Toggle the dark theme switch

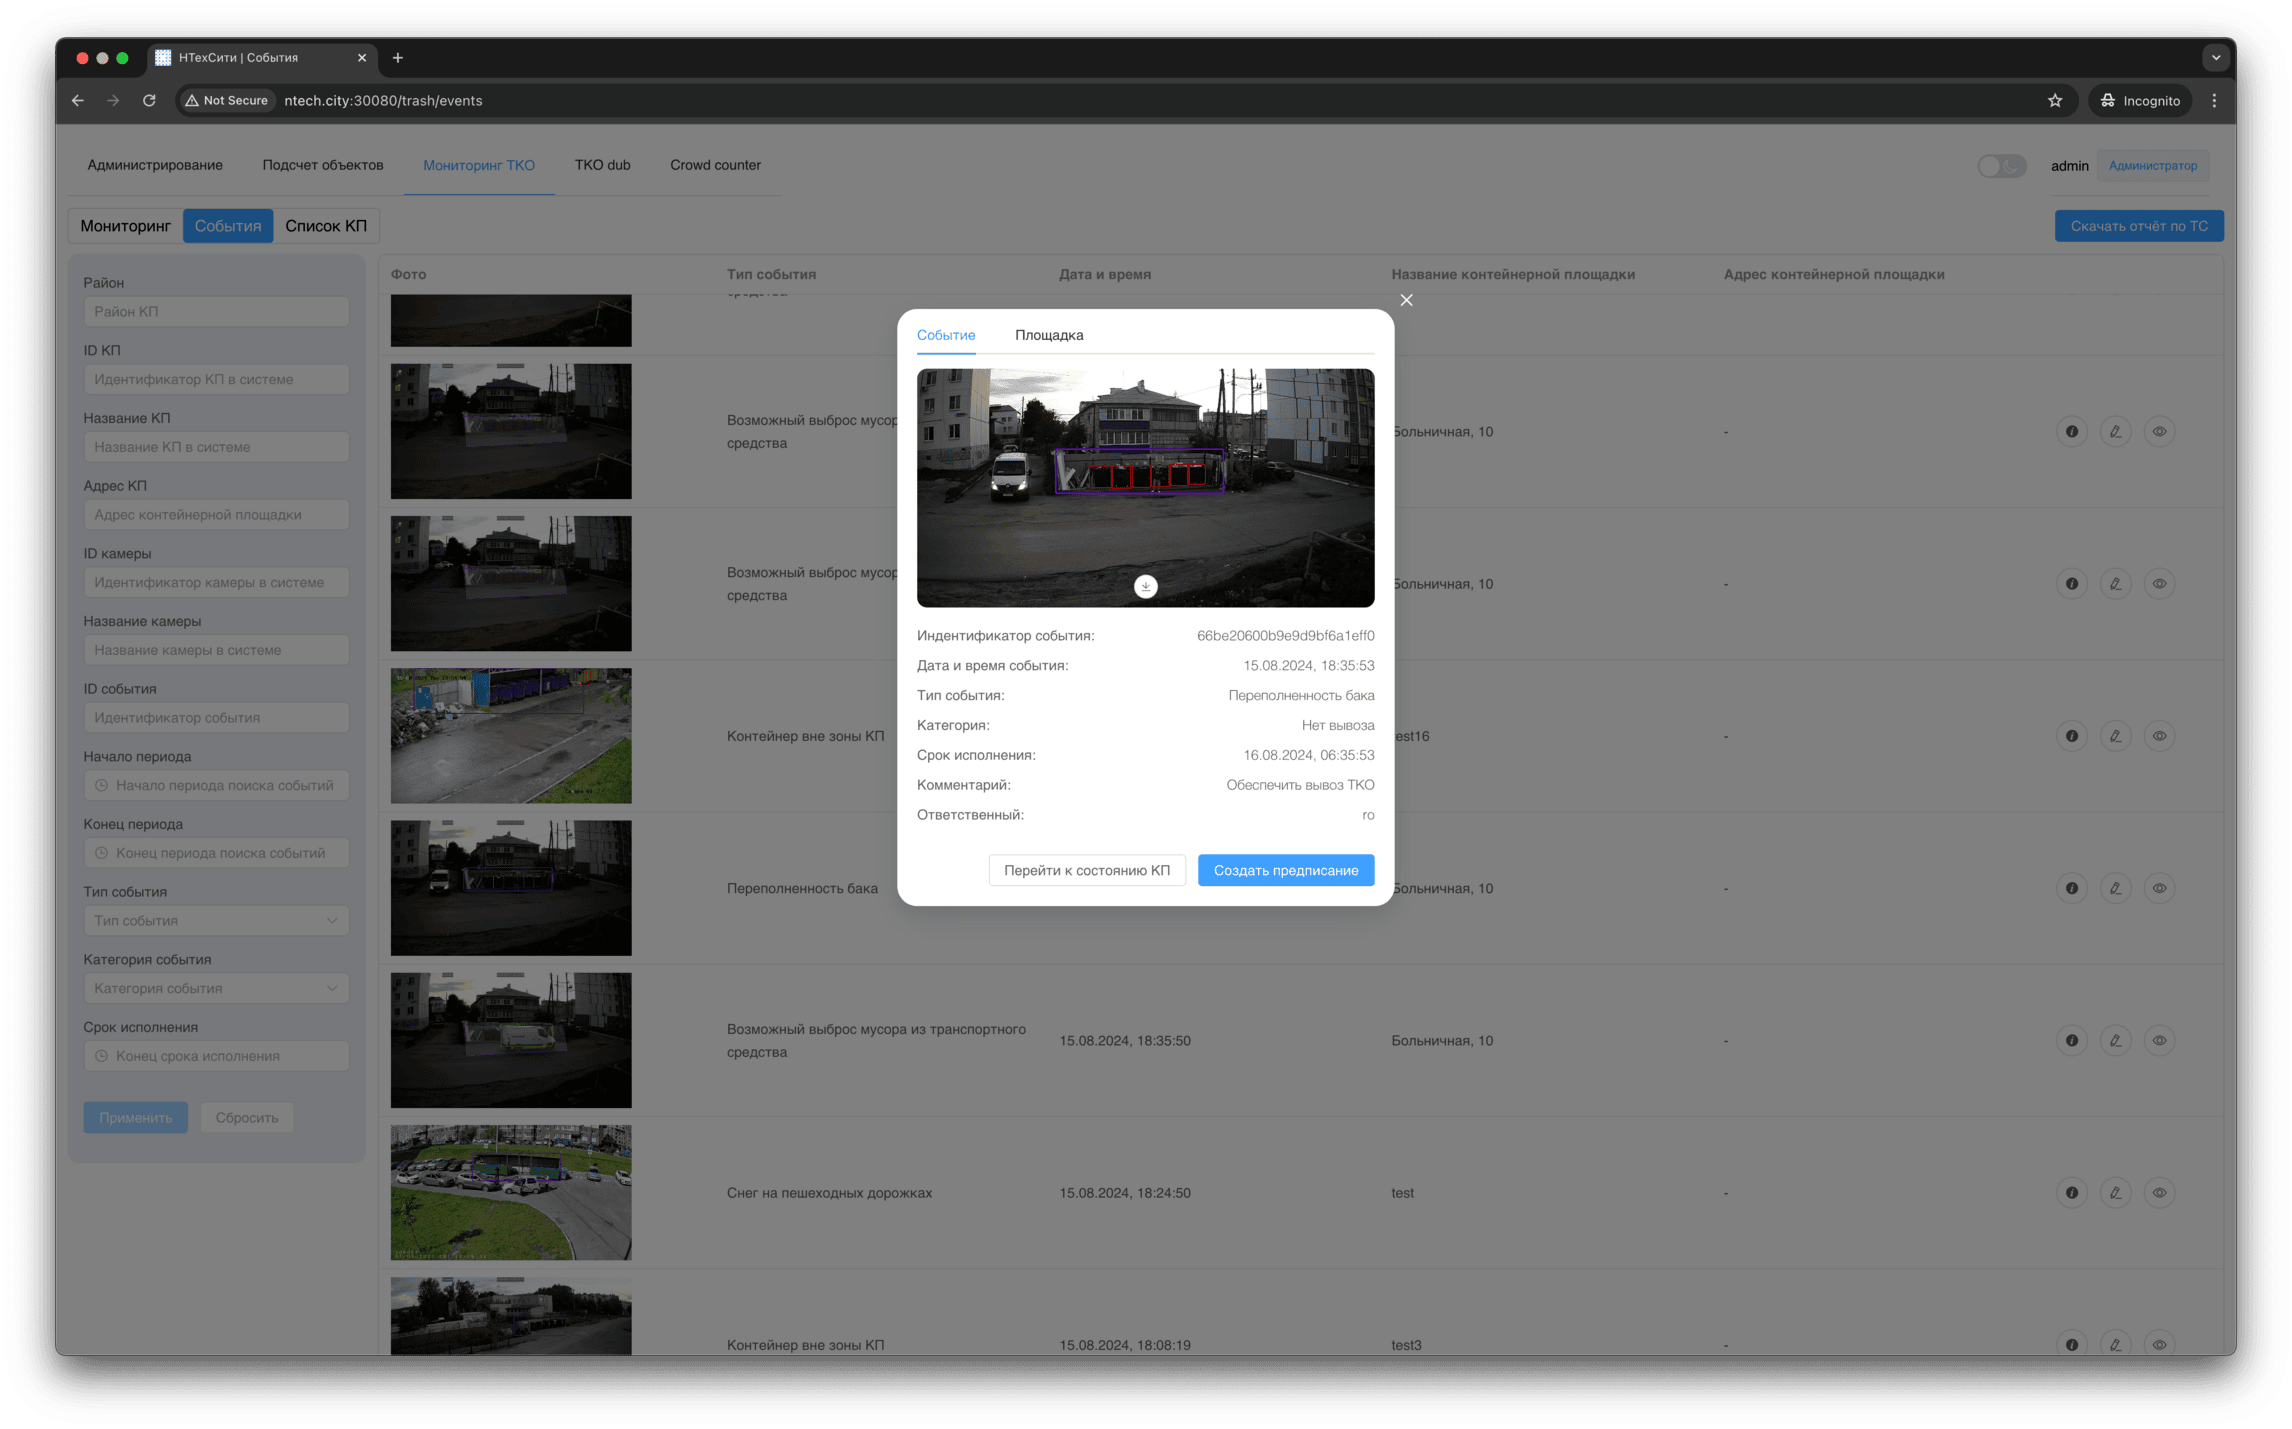coord(2000,166)
